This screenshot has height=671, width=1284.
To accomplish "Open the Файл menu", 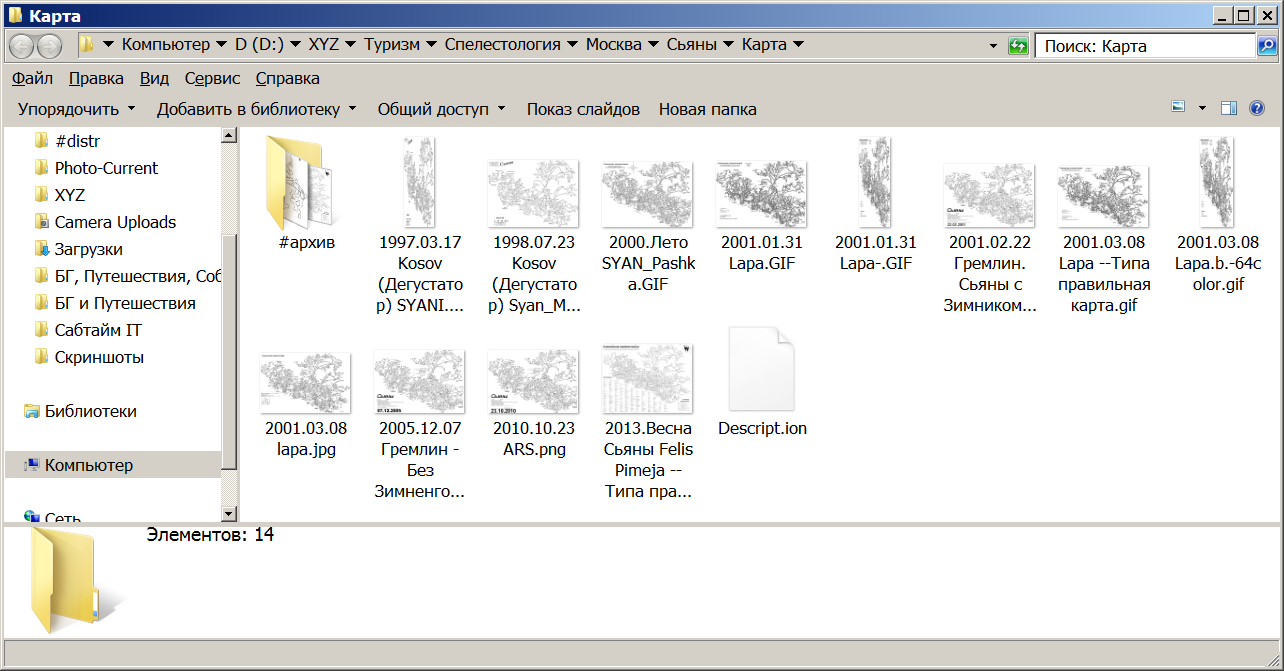I will pyautogui.click(x=33, y=78).
